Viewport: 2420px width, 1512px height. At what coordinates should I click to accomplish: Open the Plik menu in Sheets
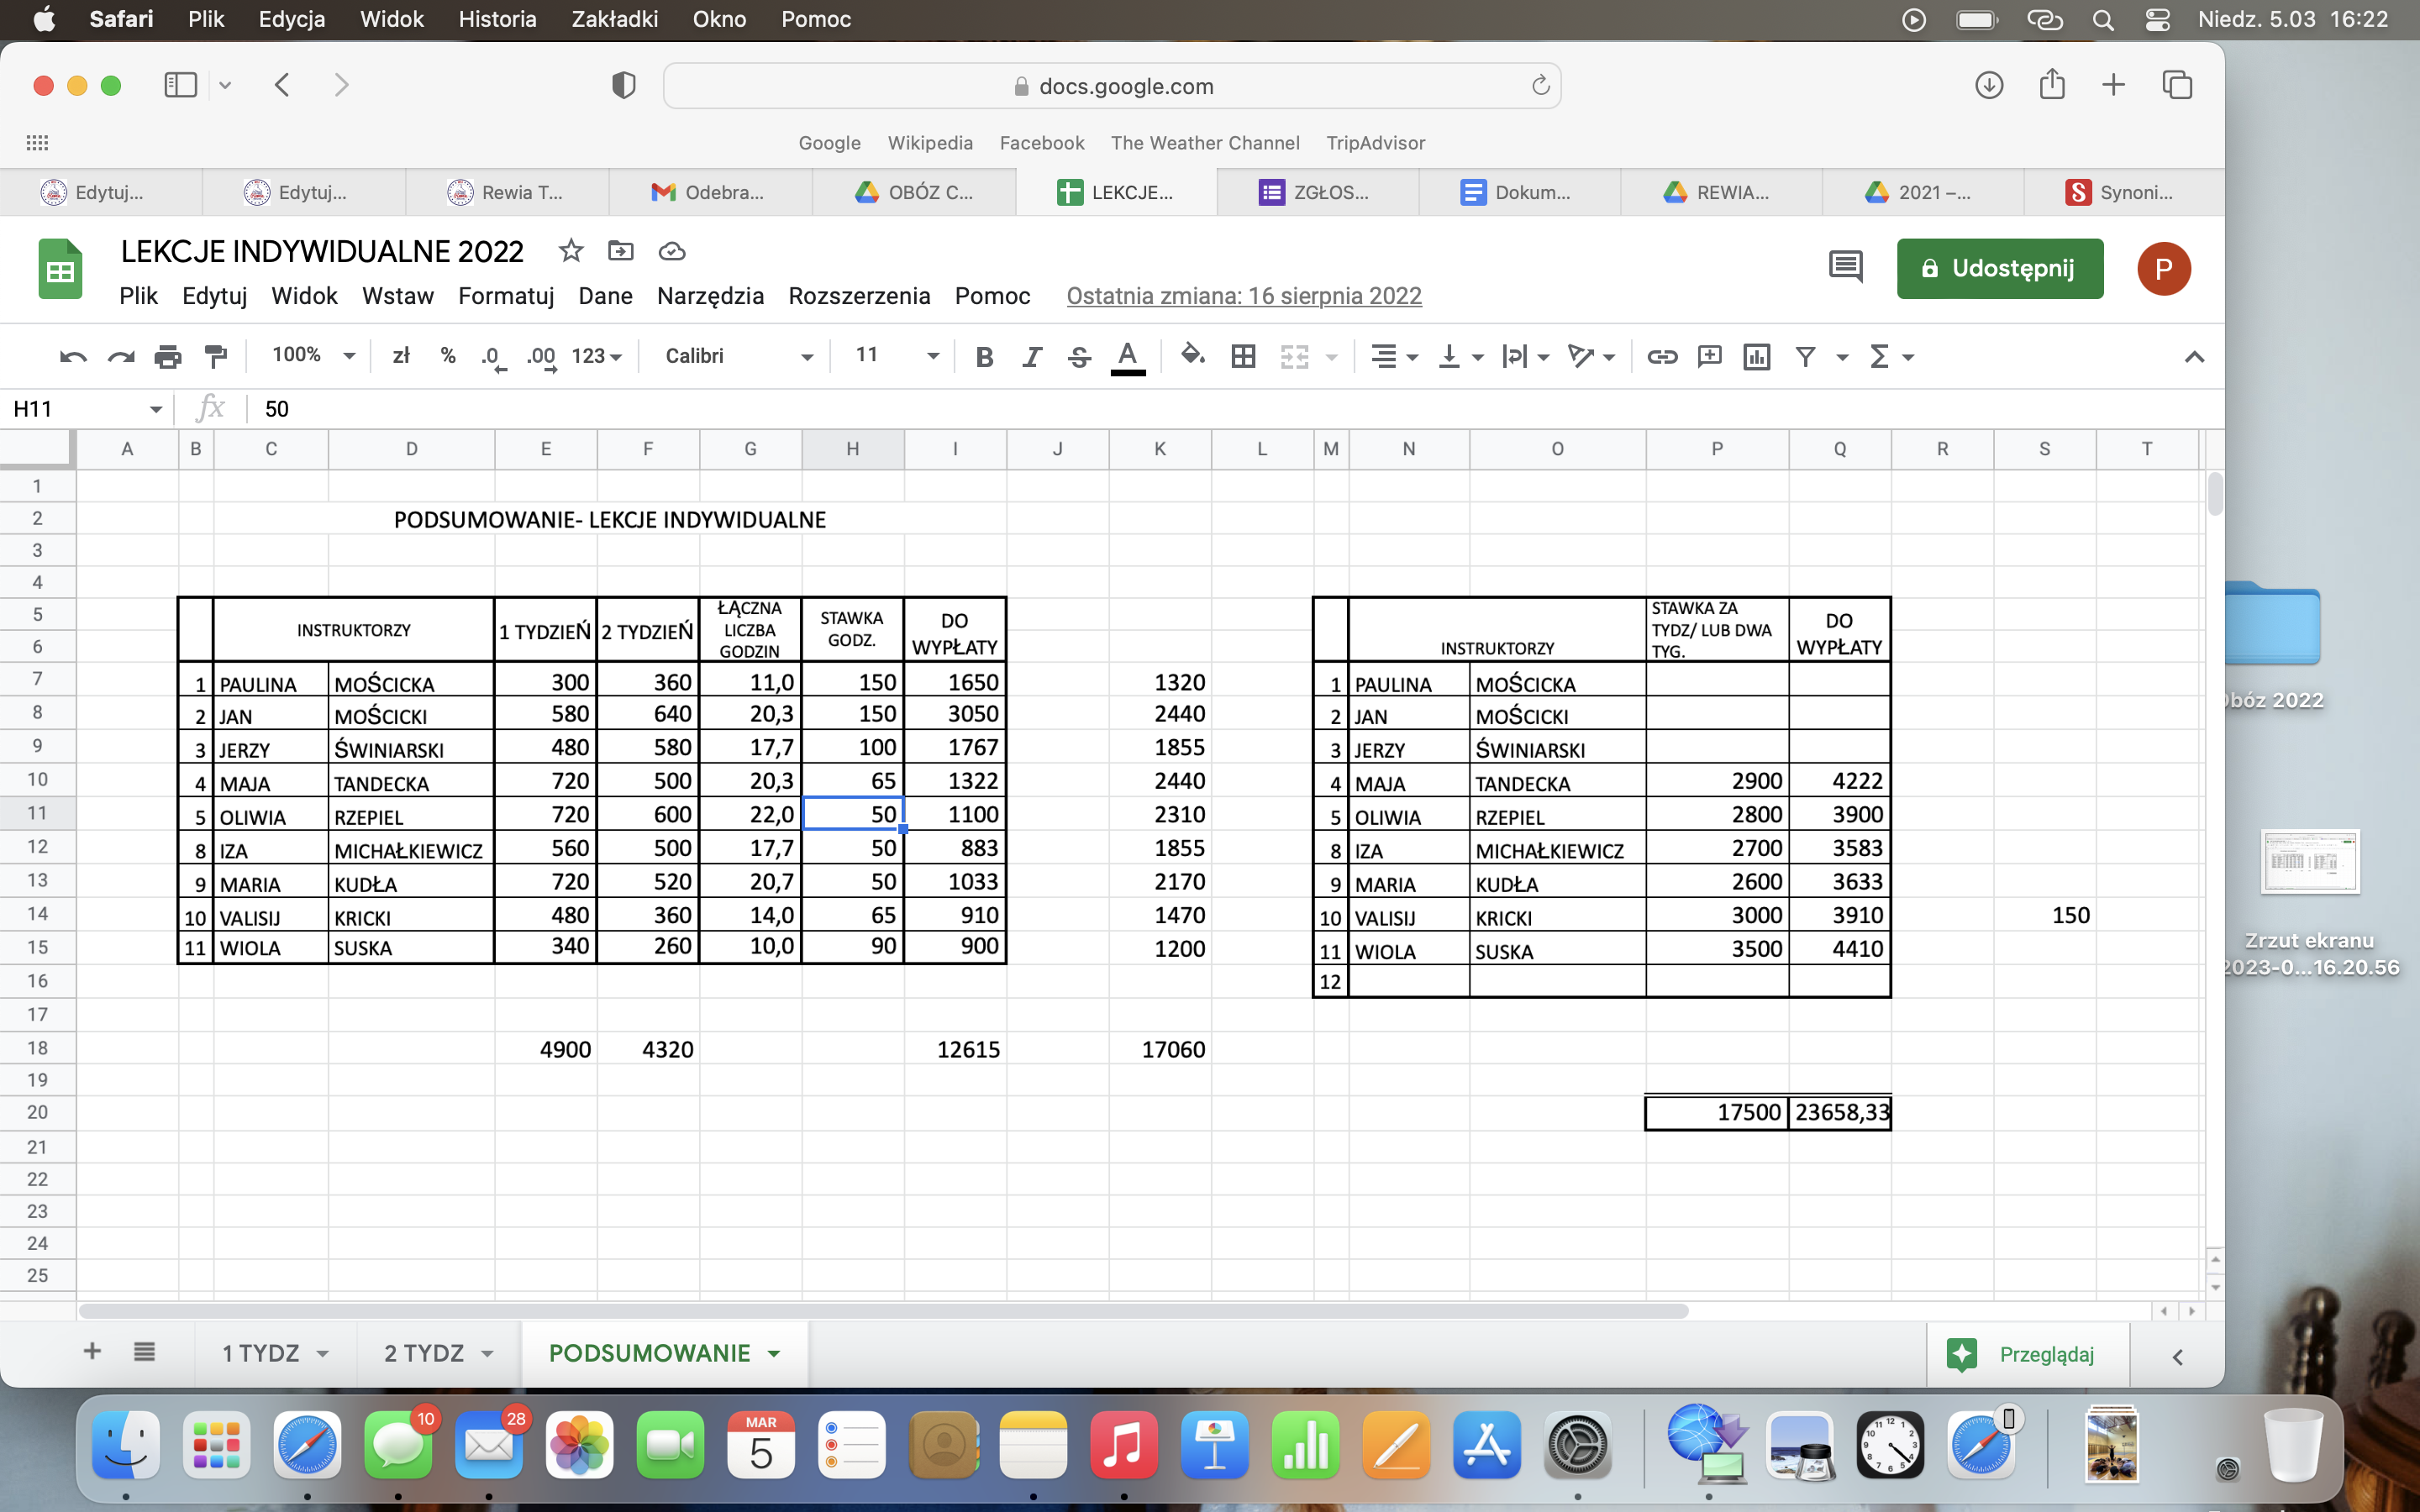point(138,296)
